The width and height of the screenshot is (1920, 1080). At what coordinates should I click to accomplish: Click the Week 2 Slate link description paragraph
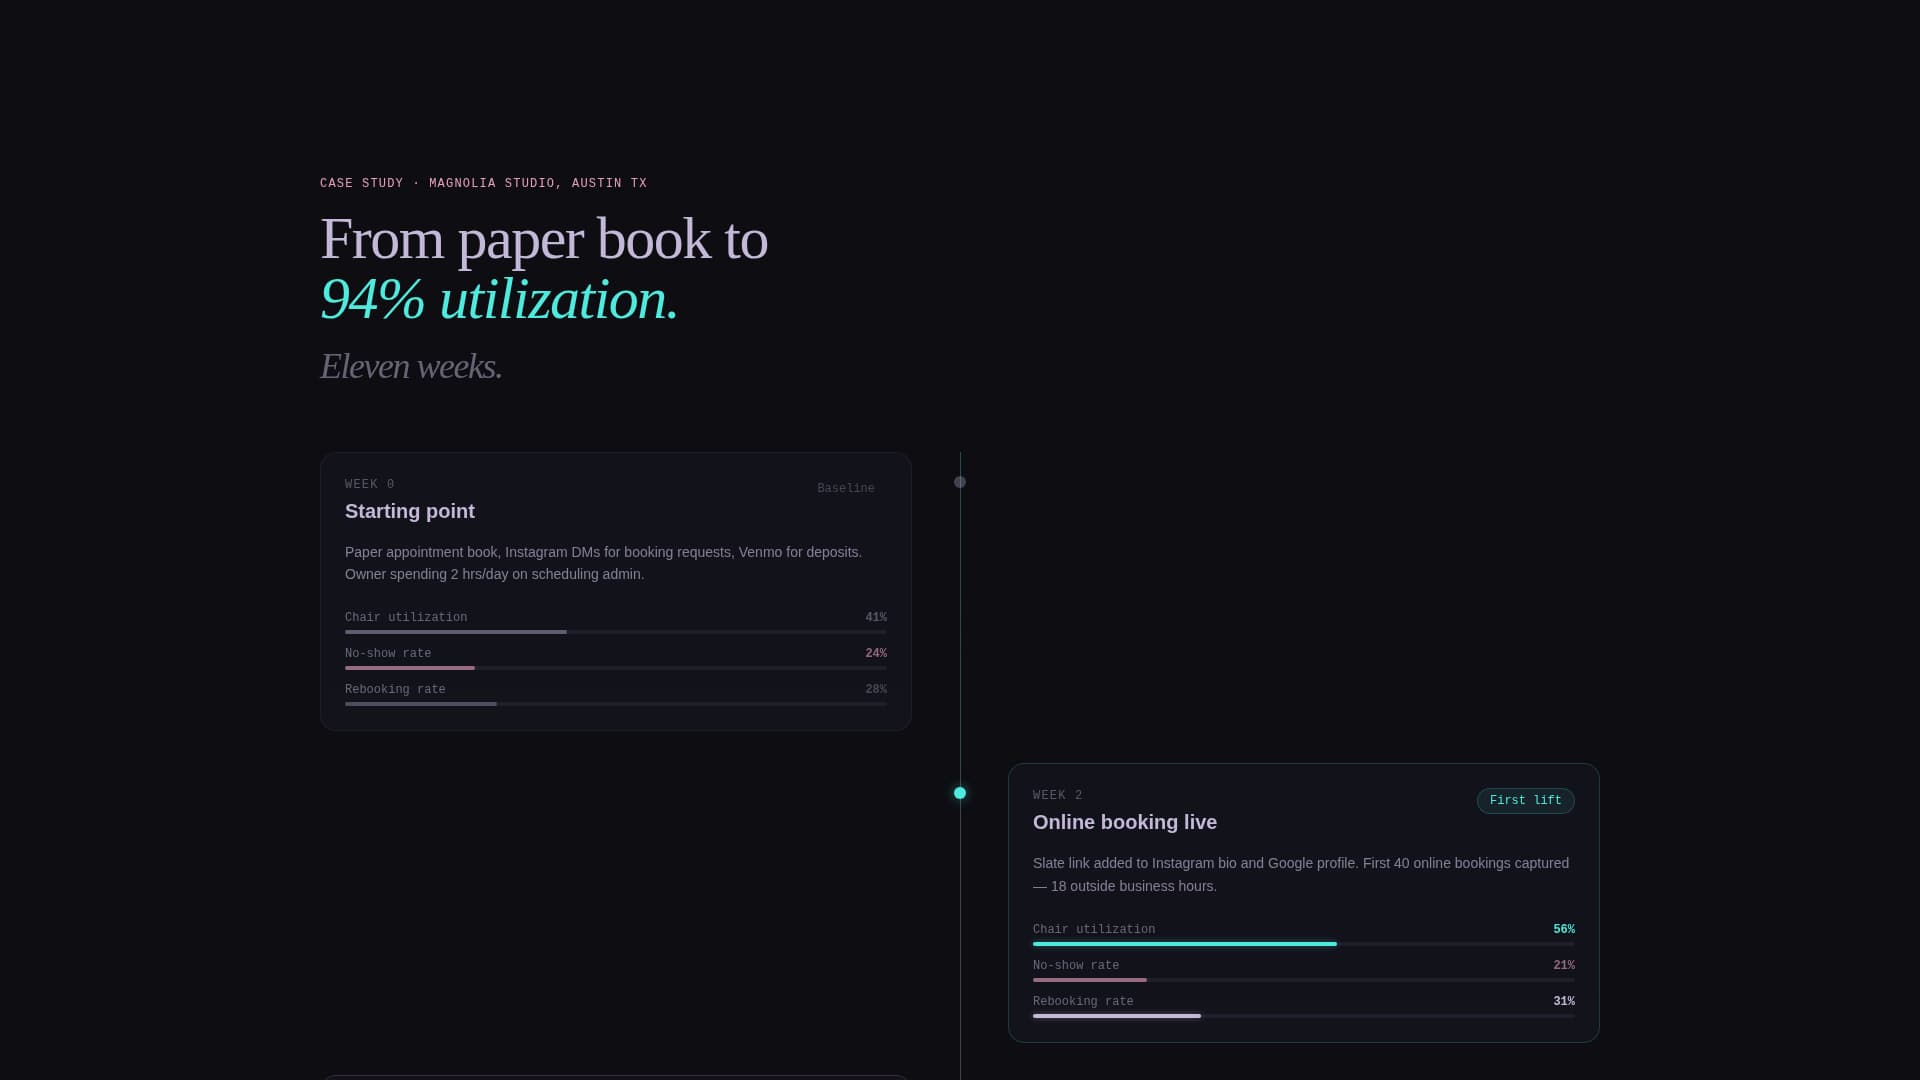(x=1301, y=875)
